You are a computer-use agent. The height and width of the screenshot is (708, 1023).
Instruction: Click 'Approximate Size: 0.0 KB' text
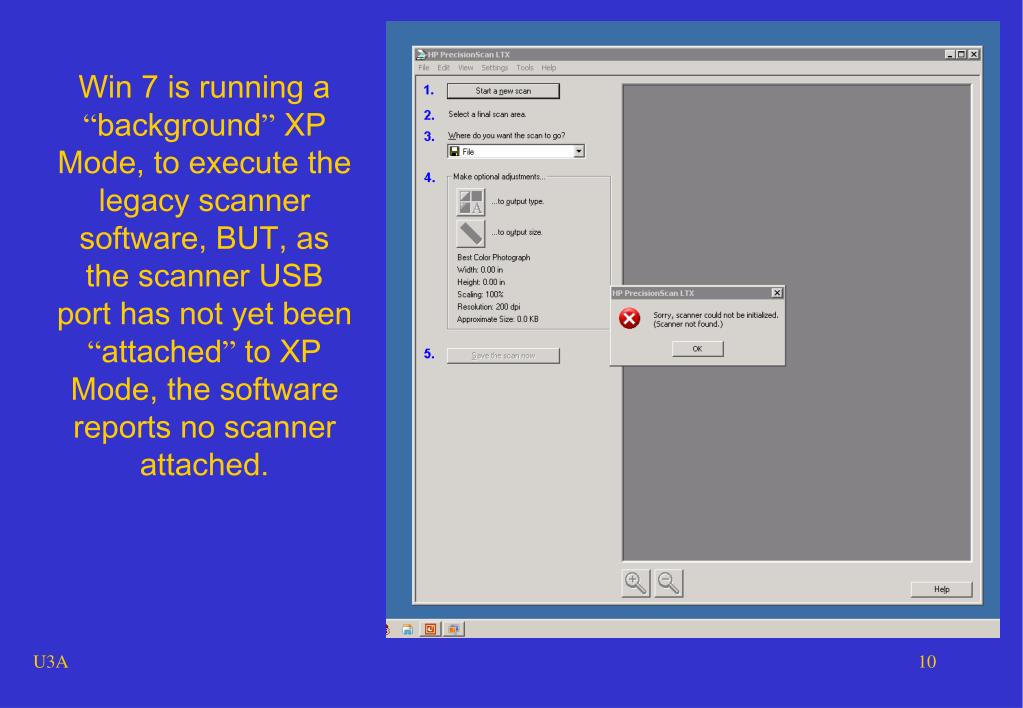pos(498,319)
